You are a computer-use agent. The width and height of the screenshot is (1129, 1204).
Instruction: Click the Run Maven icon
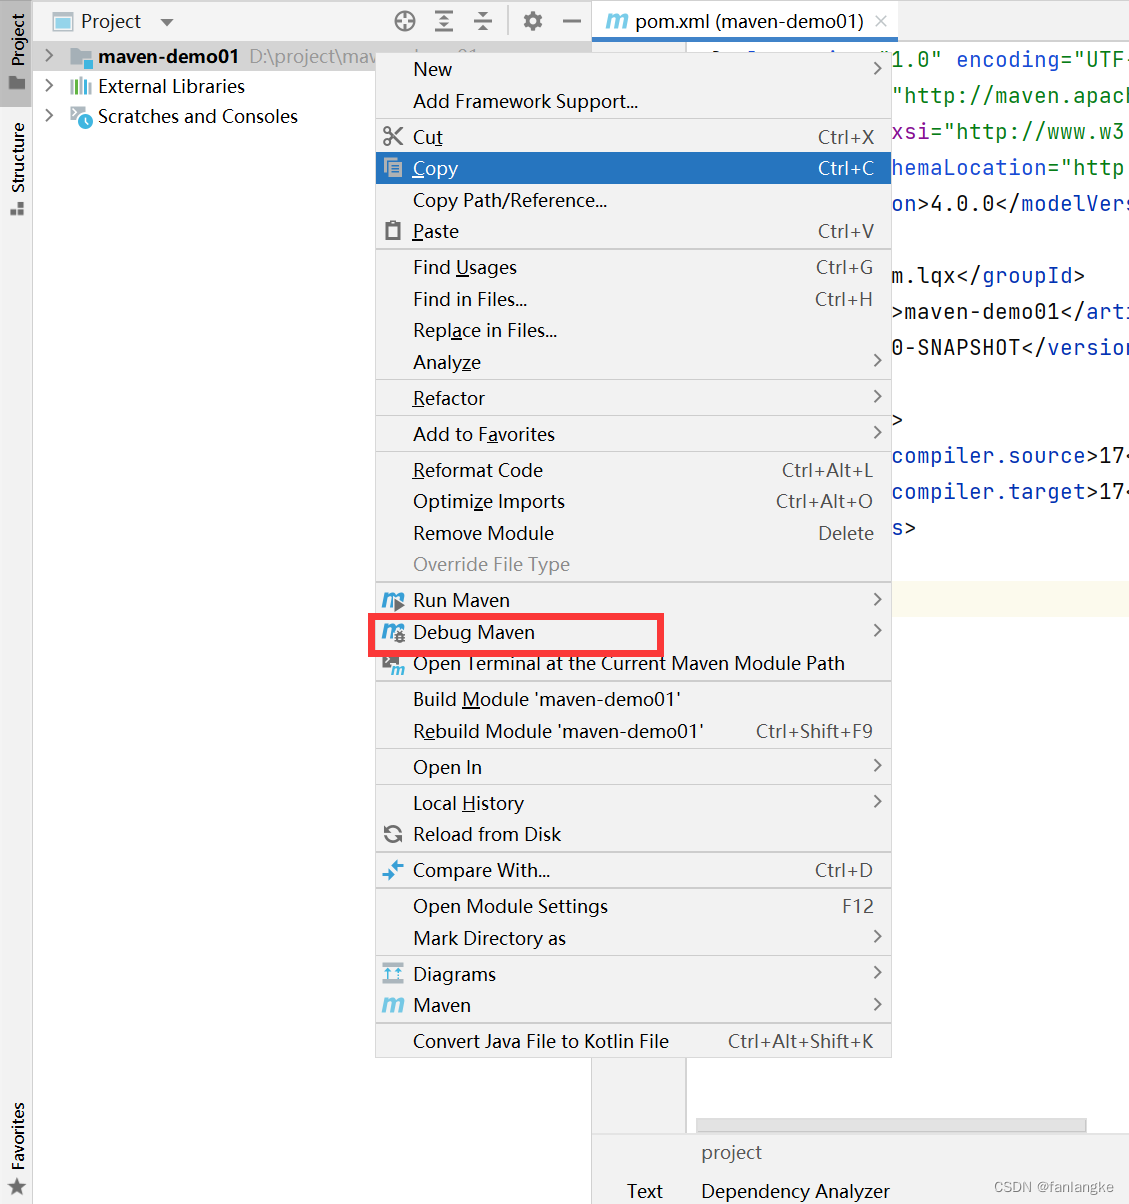393,600
